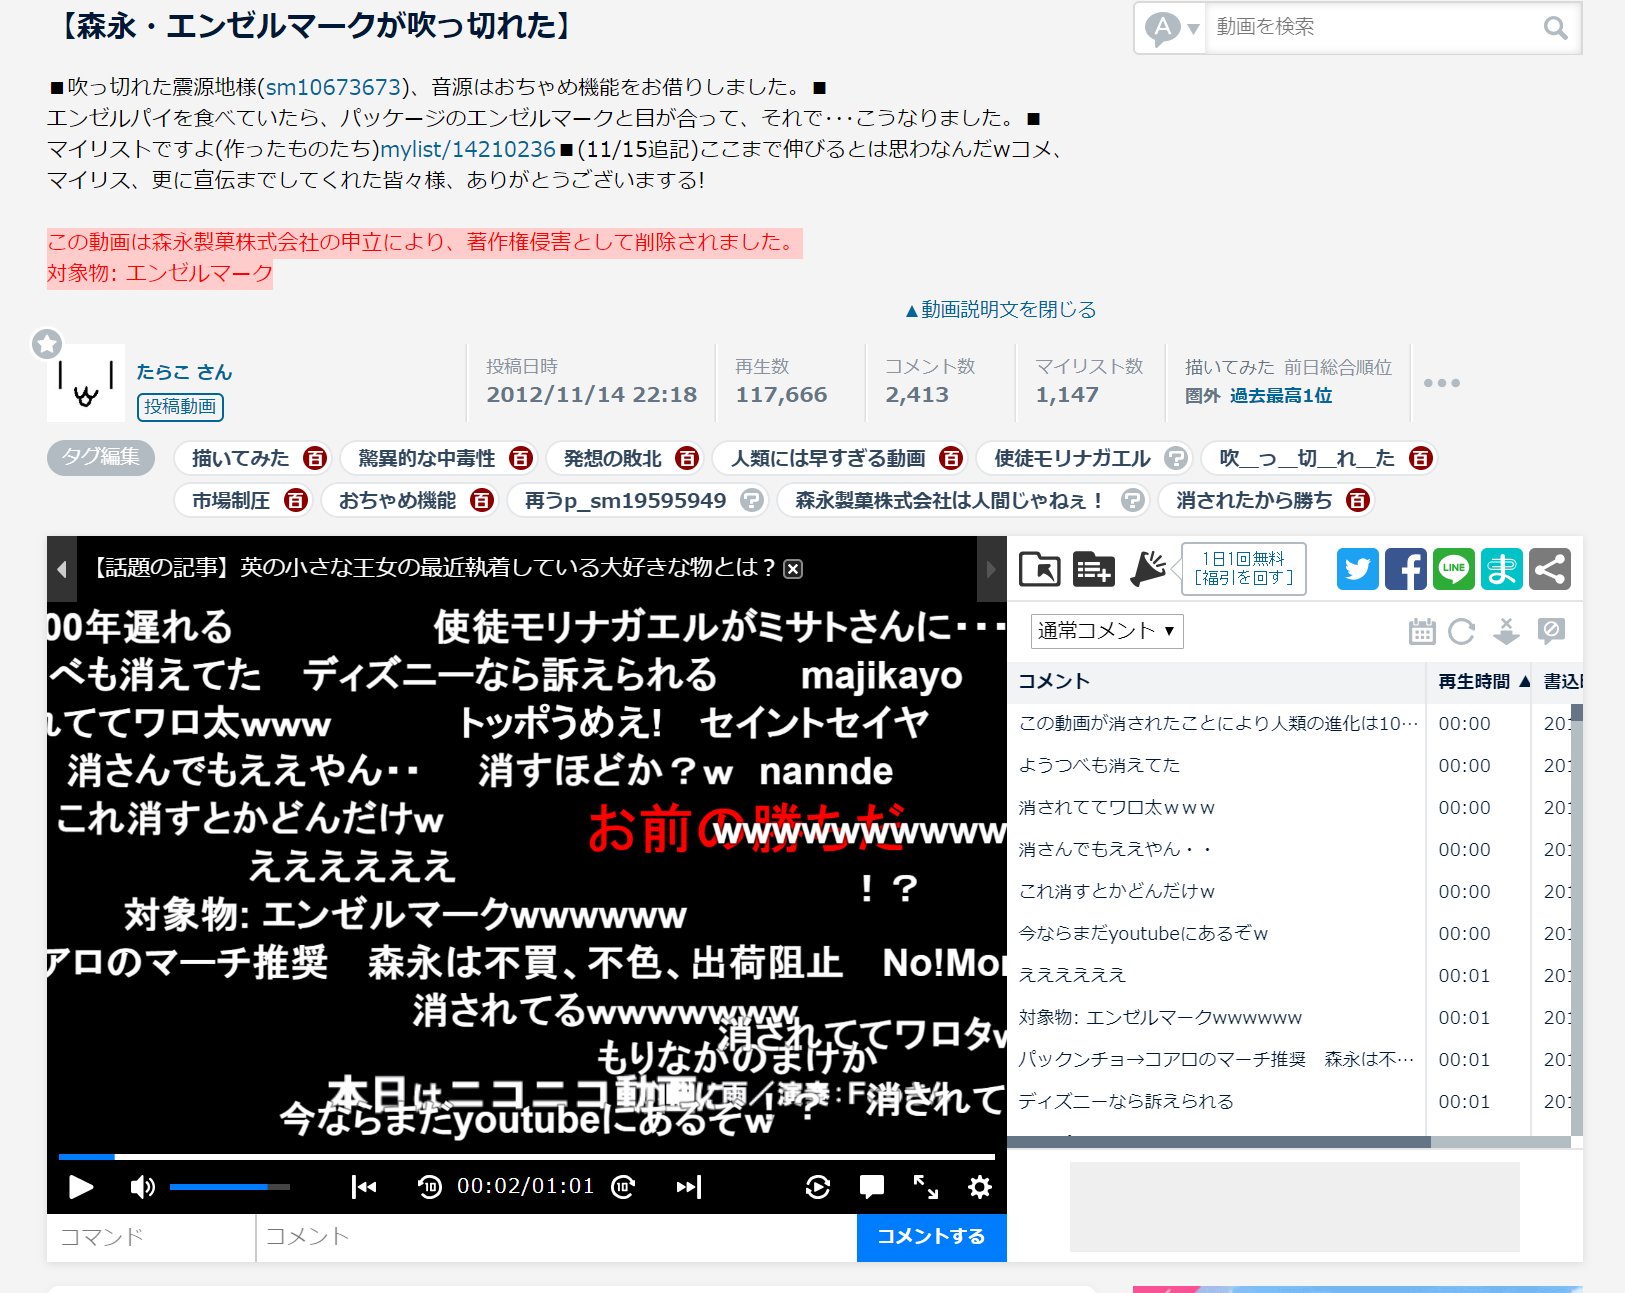This screenshot has width=1625, height=1293.
Task: Sort by 書込 column header
Action: [1558, 682]
